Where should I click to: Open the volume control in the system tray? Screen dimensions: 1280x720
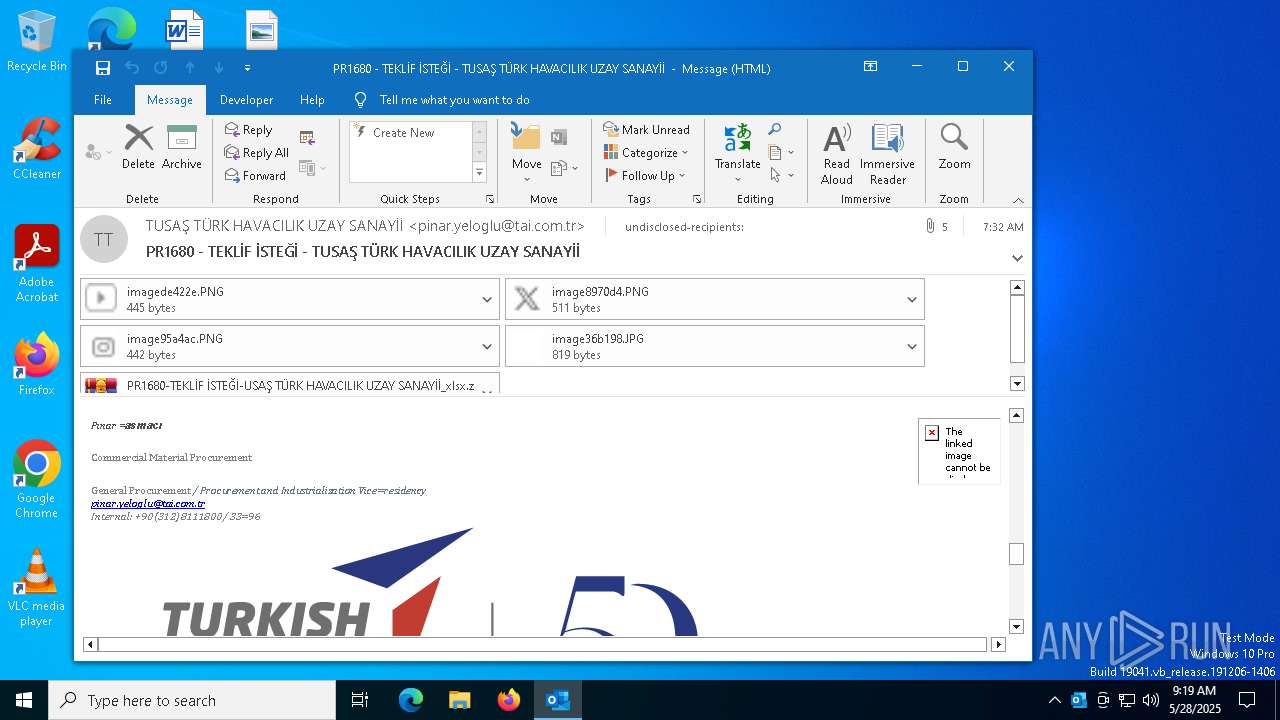[x=1151, y=700]
